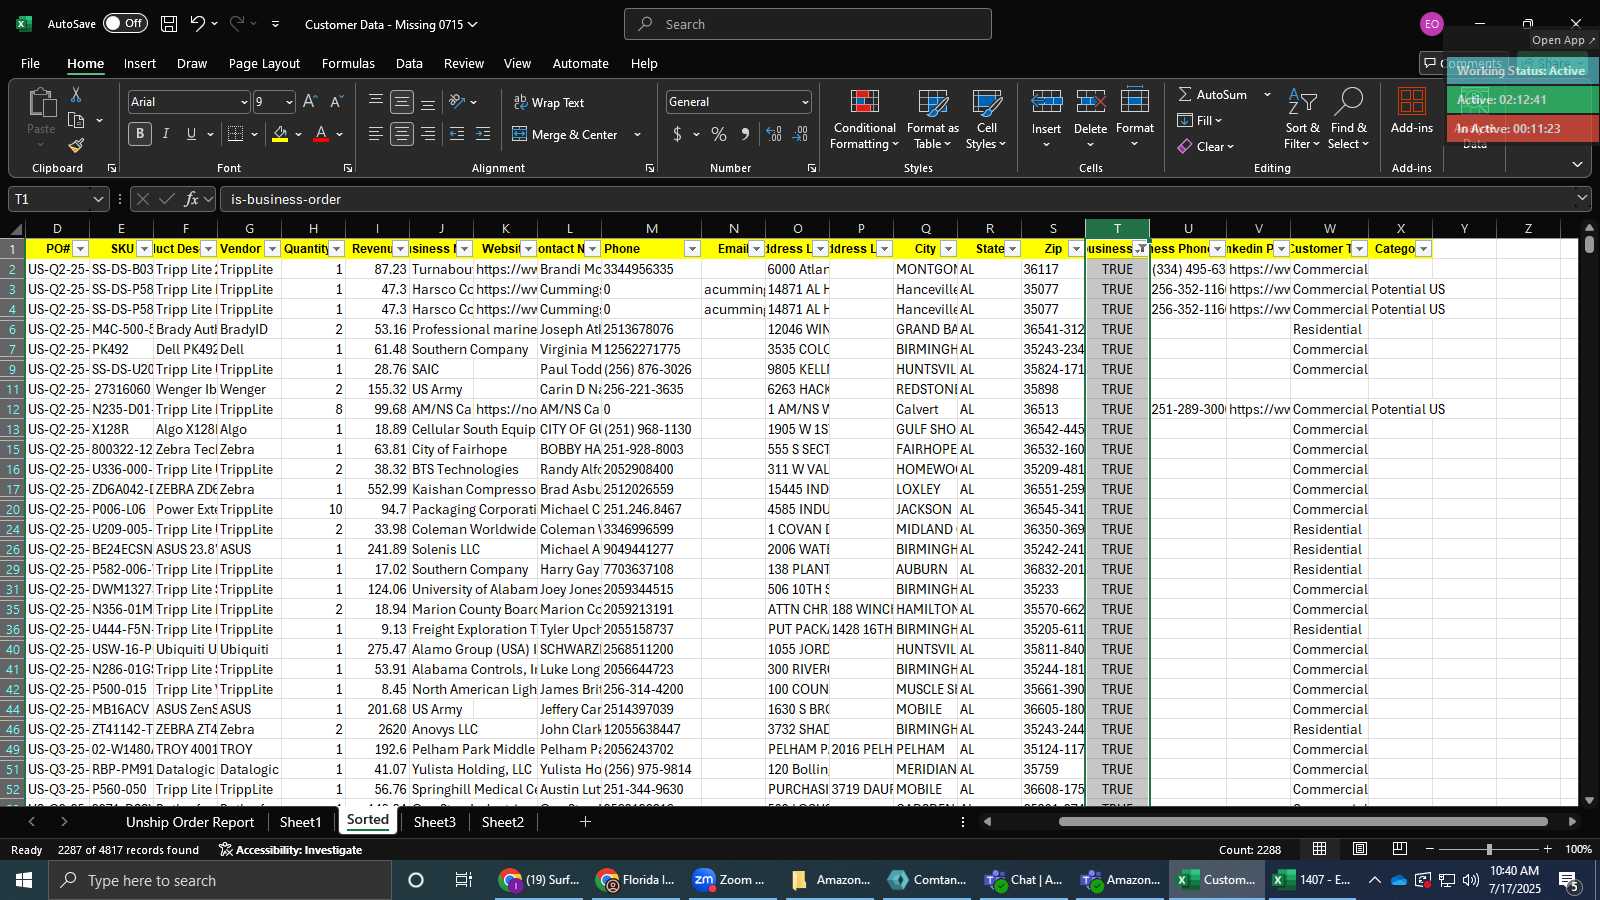Click the Undo arrow icon
Image resolution: width=1600 pixels, height=900 pixels.
point(198,24)
